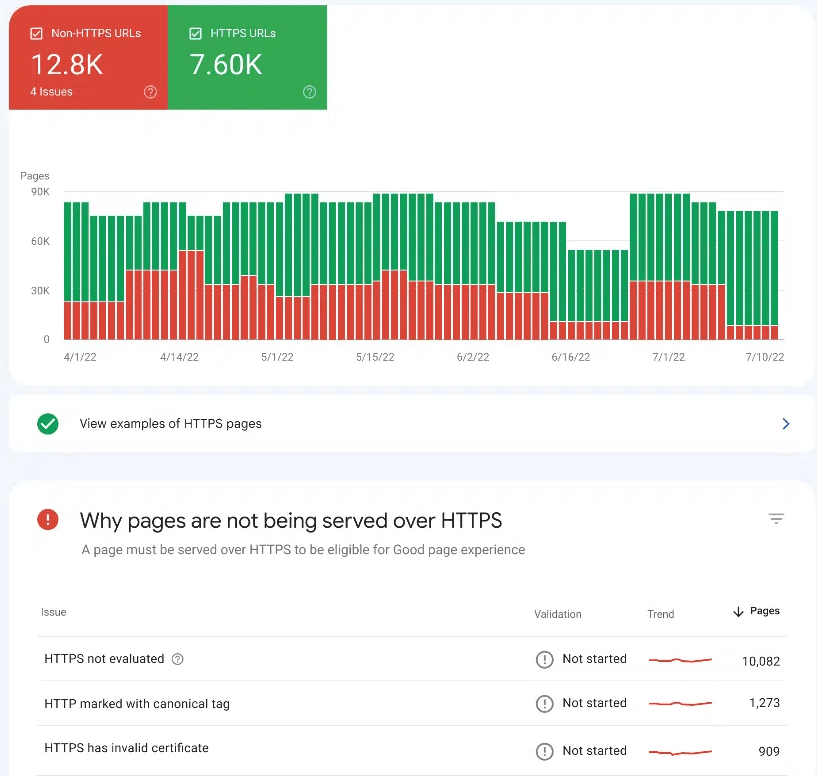Open help icon on HTTPS URLs card
Viewport: 817px width, 776px height.
(x=310, y=92)
